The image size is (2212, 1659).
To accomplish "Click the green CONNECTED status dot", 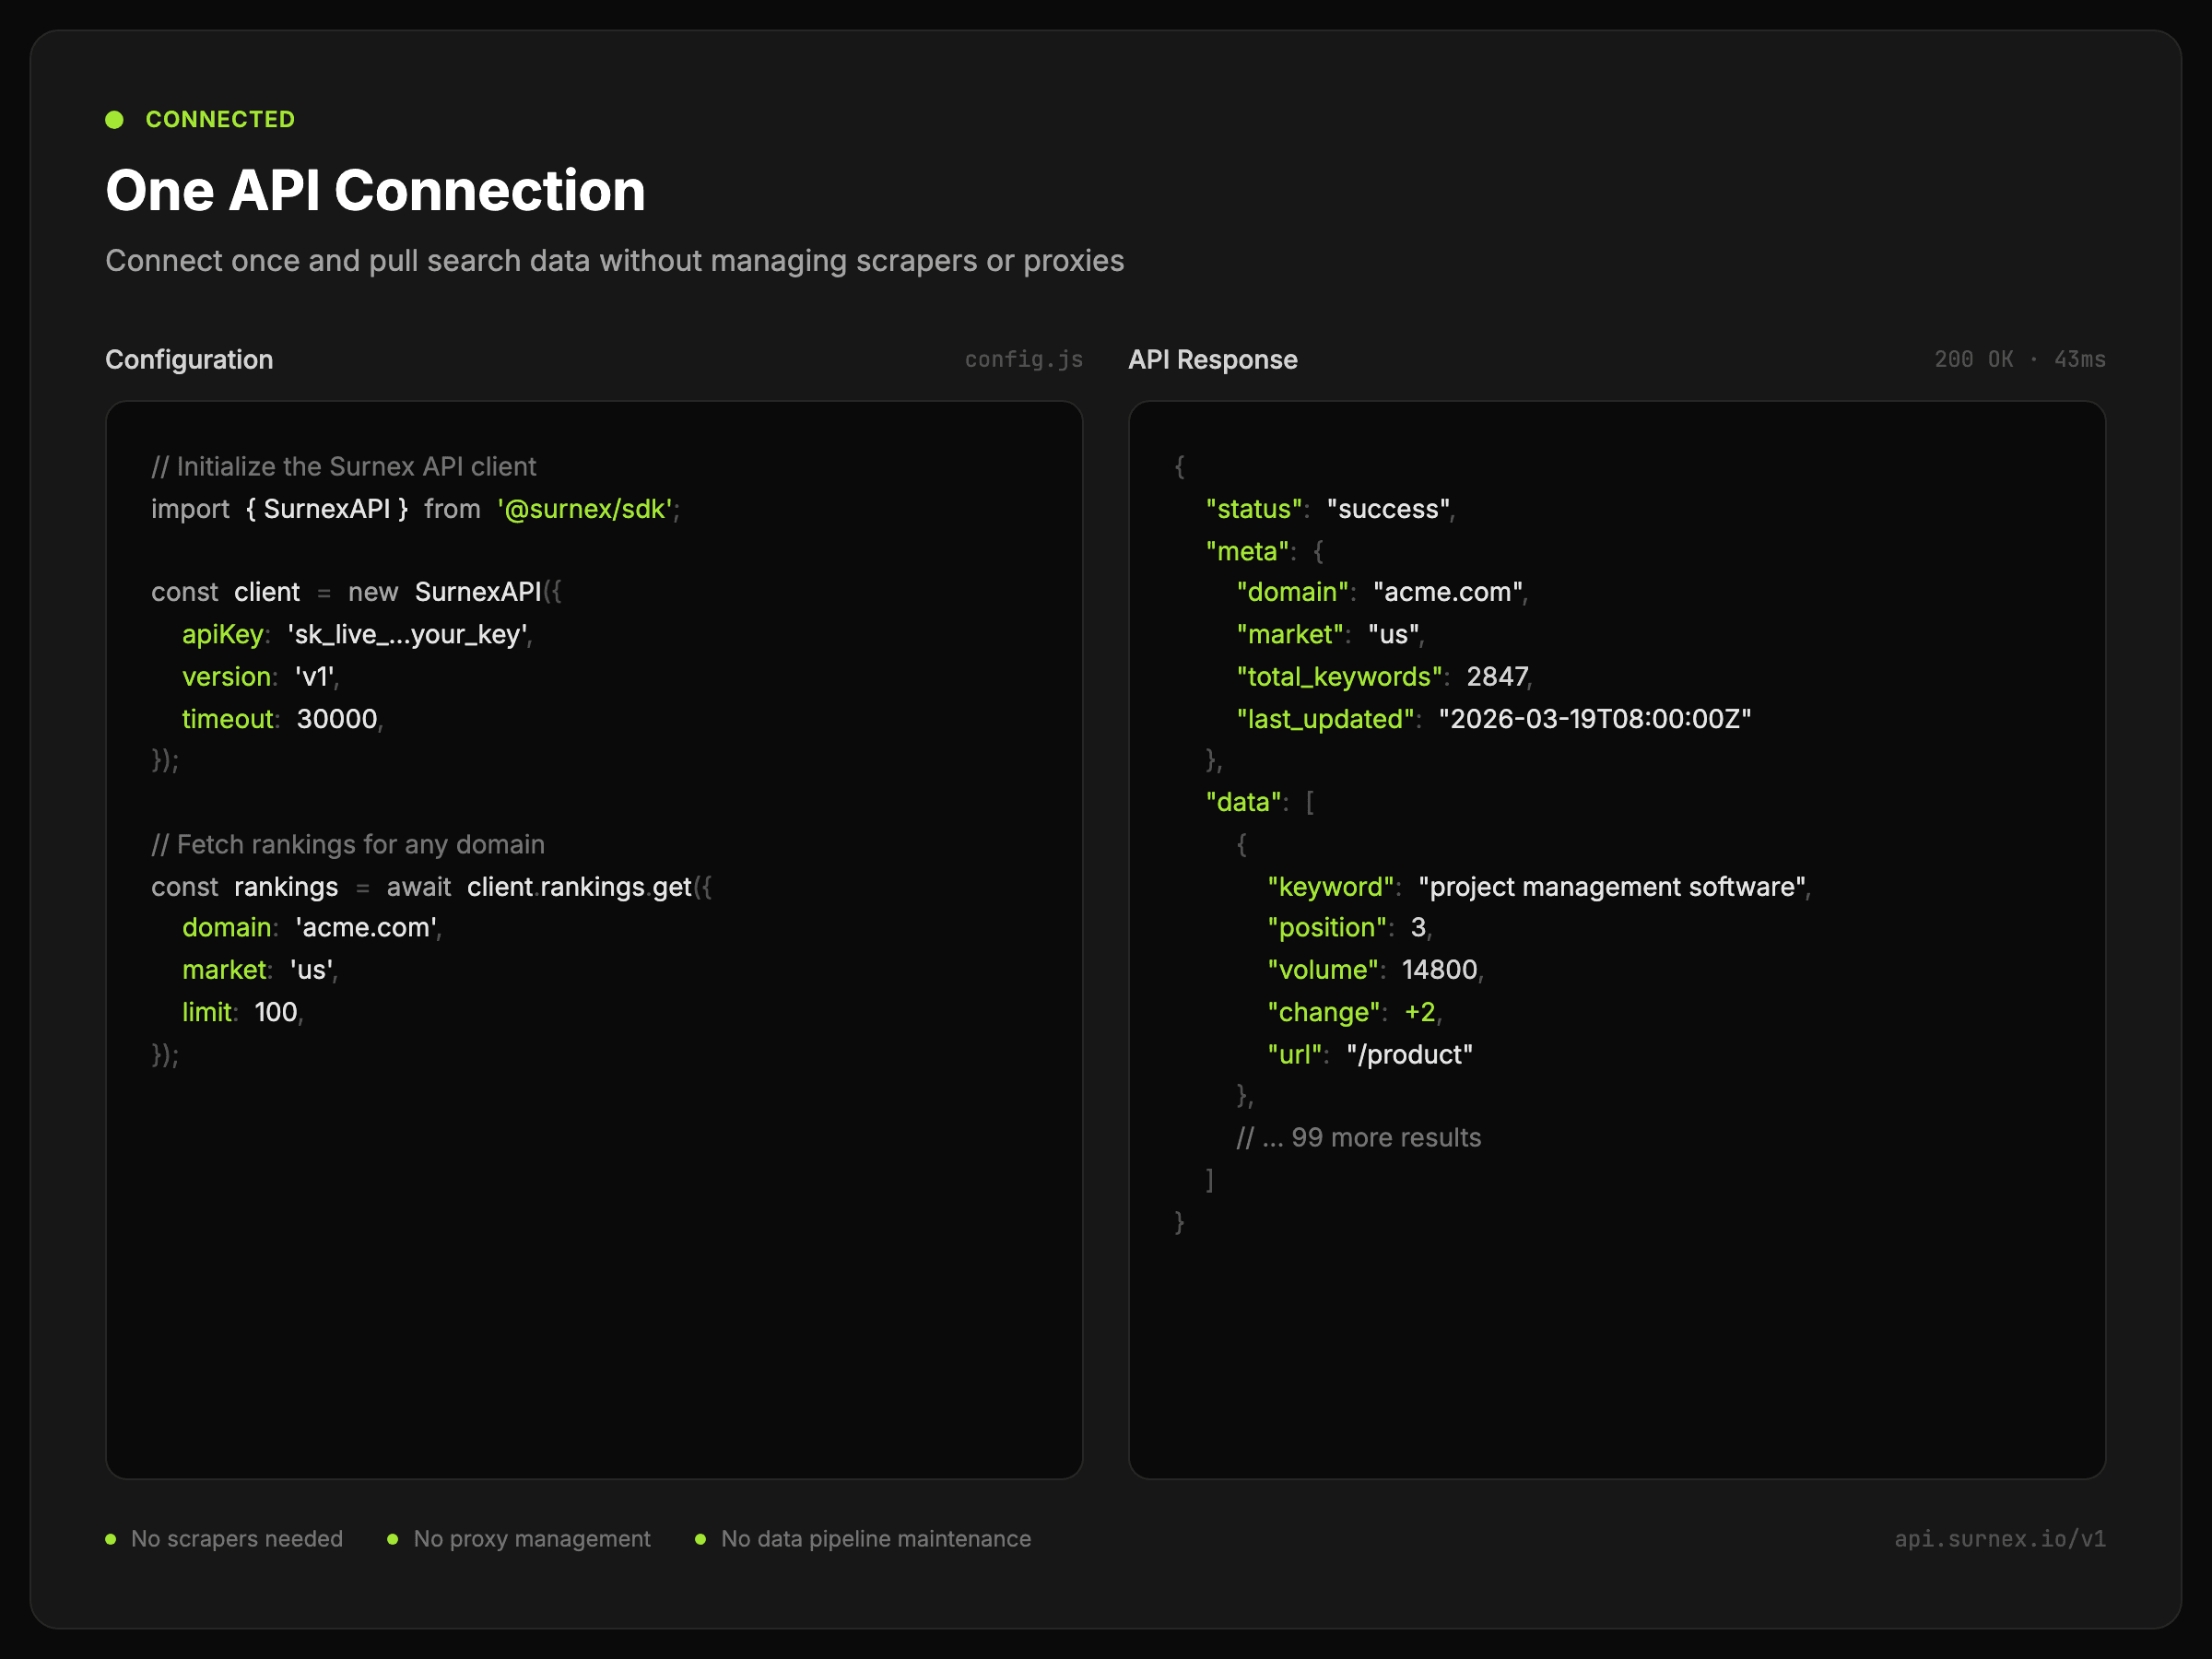I will pyautogui.click(x=114, y=120).
